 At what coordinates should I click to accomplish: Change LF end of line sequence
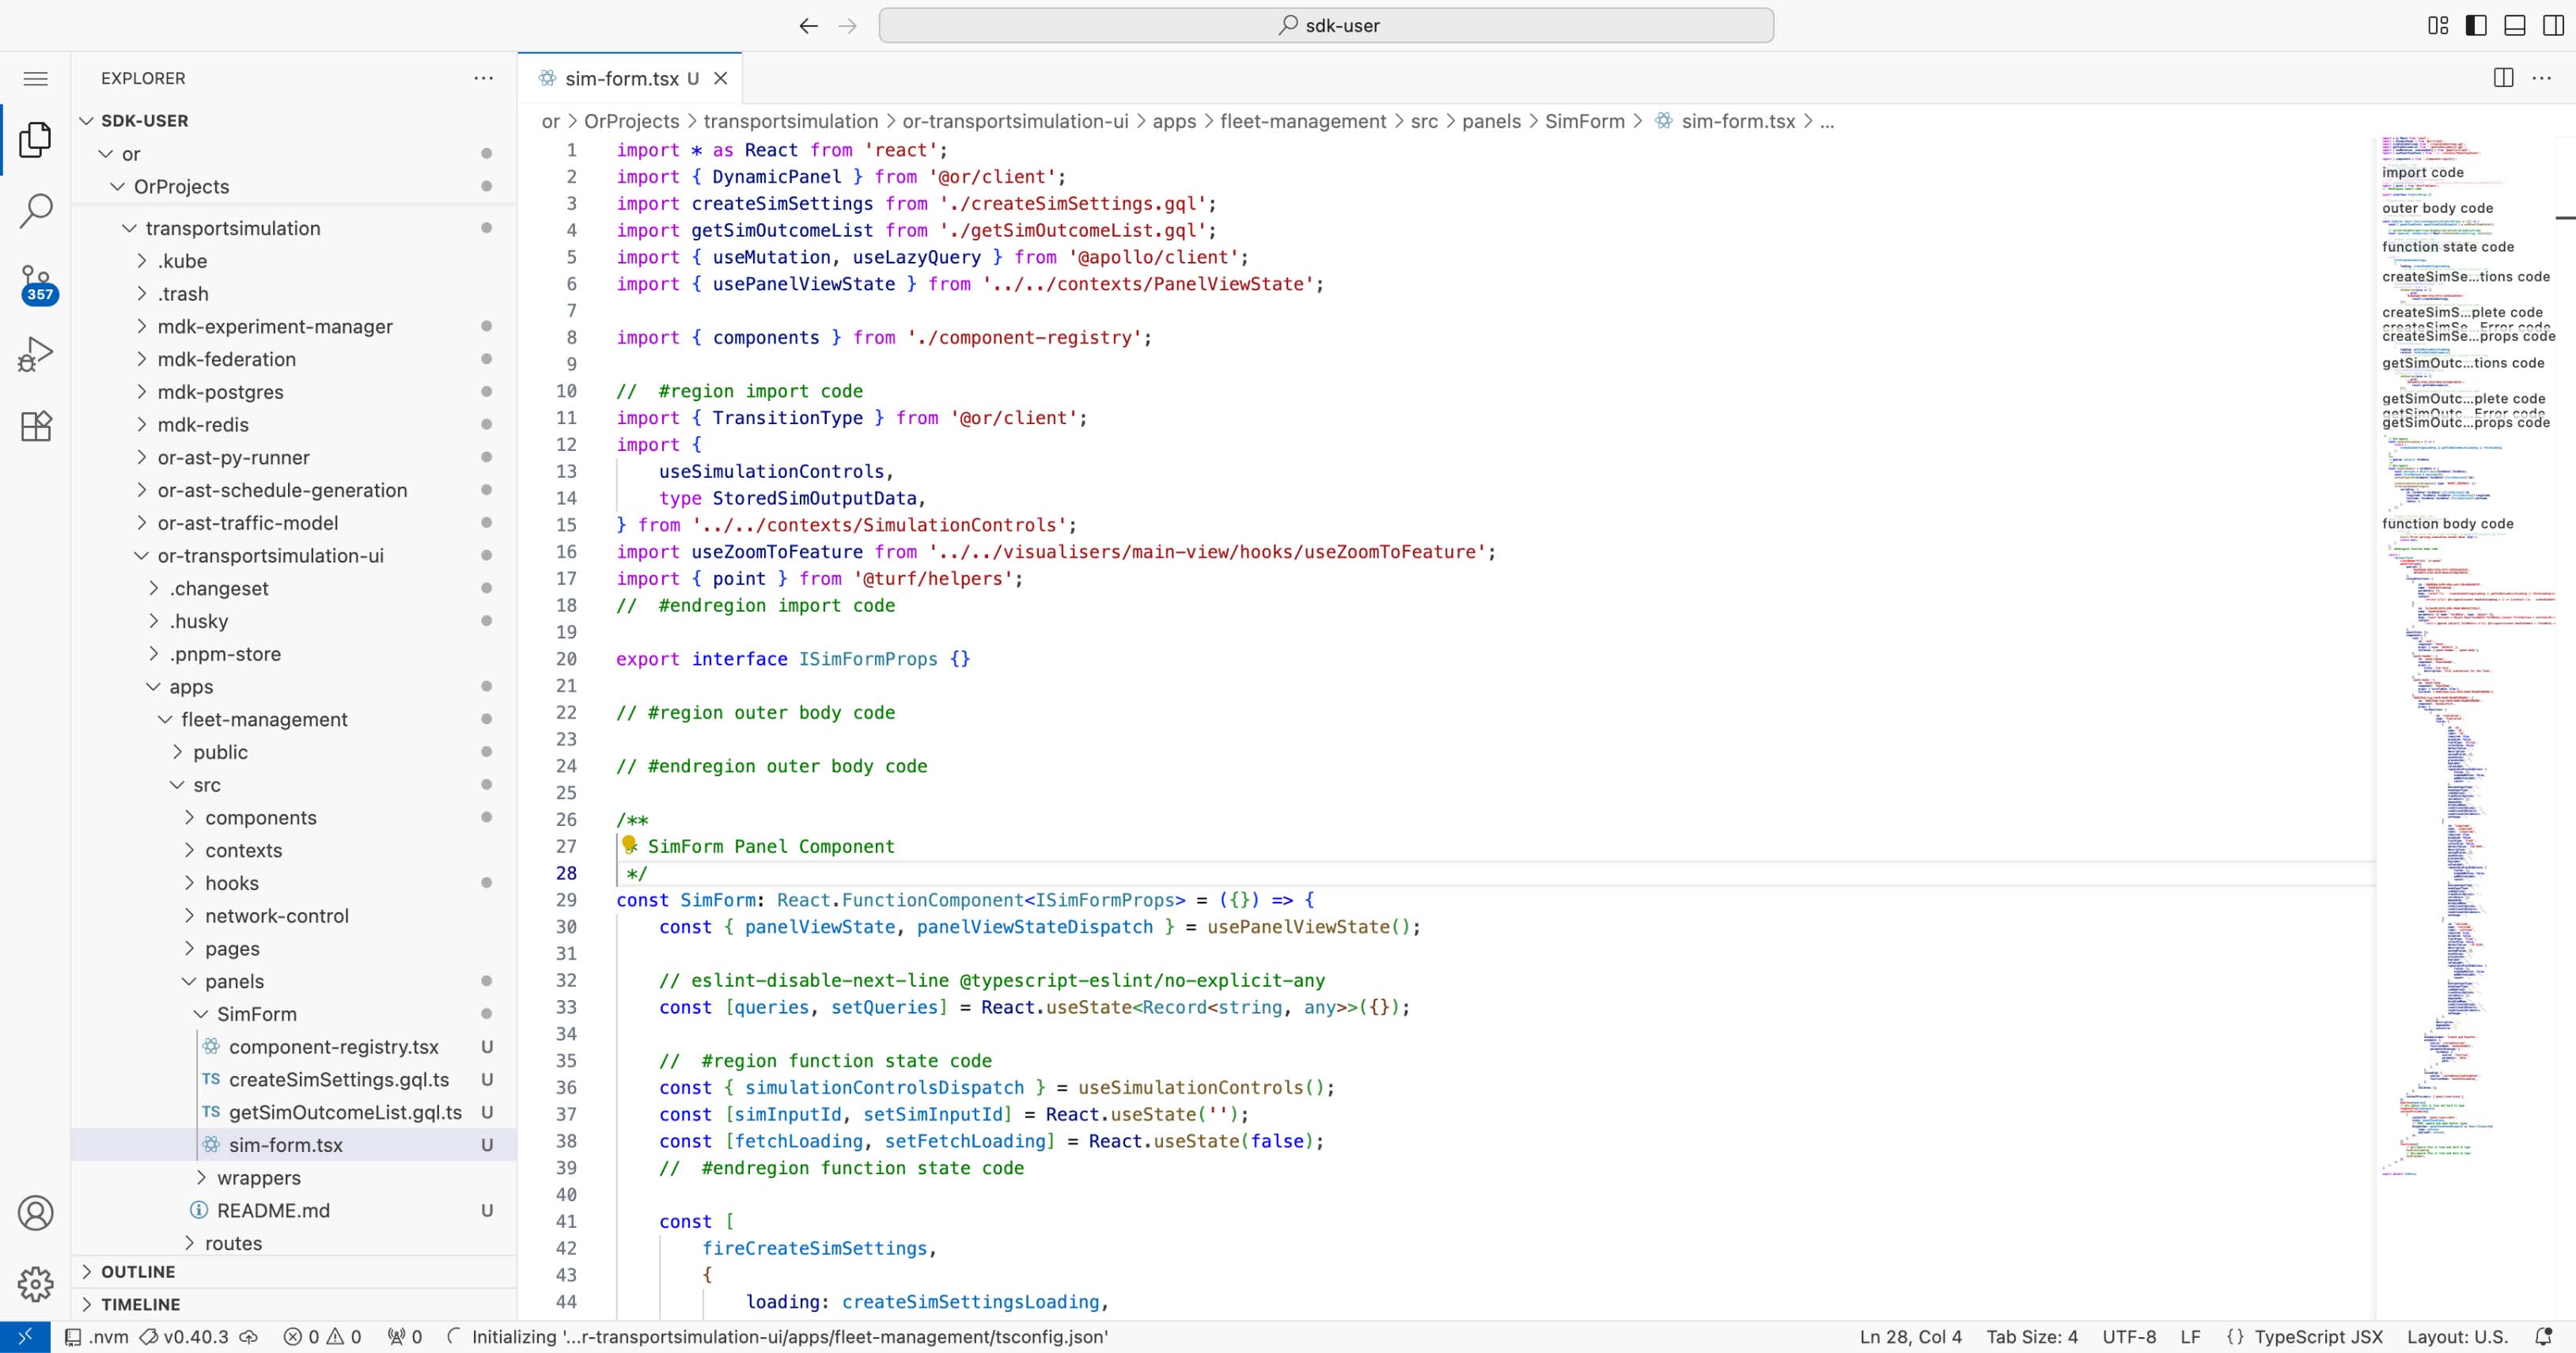pyautogui.click(x=2190, y=1337)
